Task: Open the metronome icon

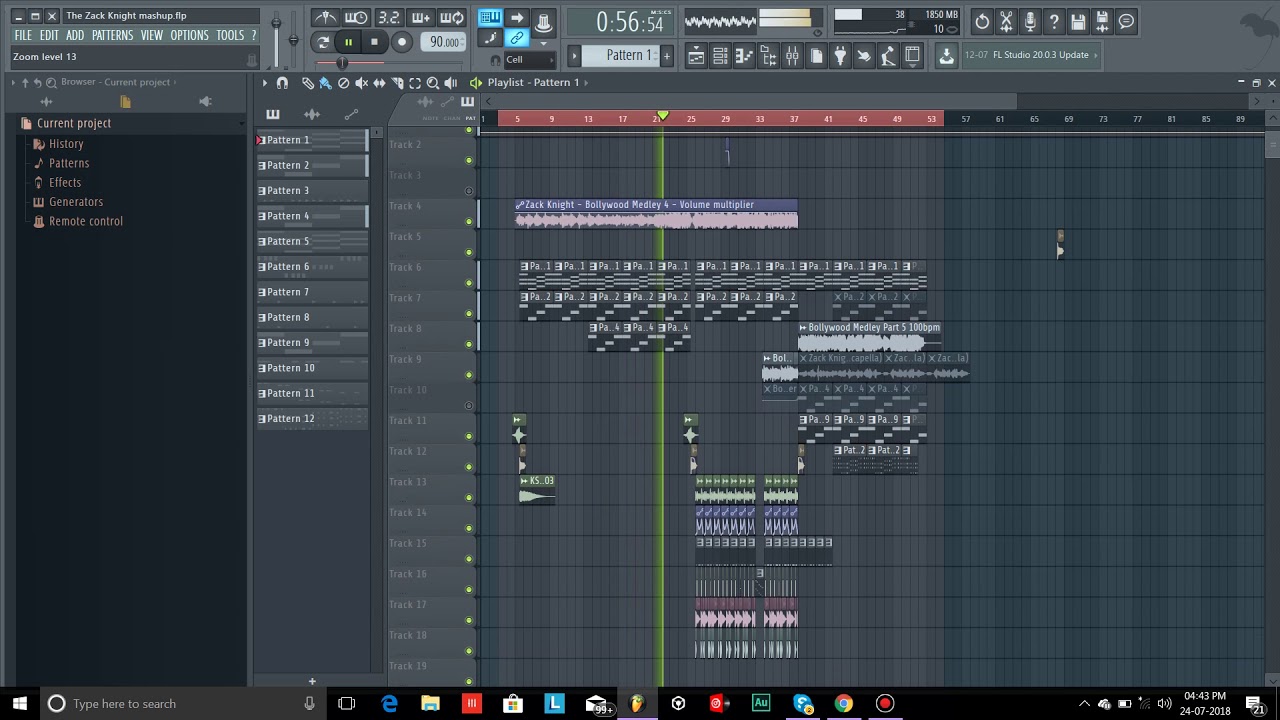Action: point(325,18)
